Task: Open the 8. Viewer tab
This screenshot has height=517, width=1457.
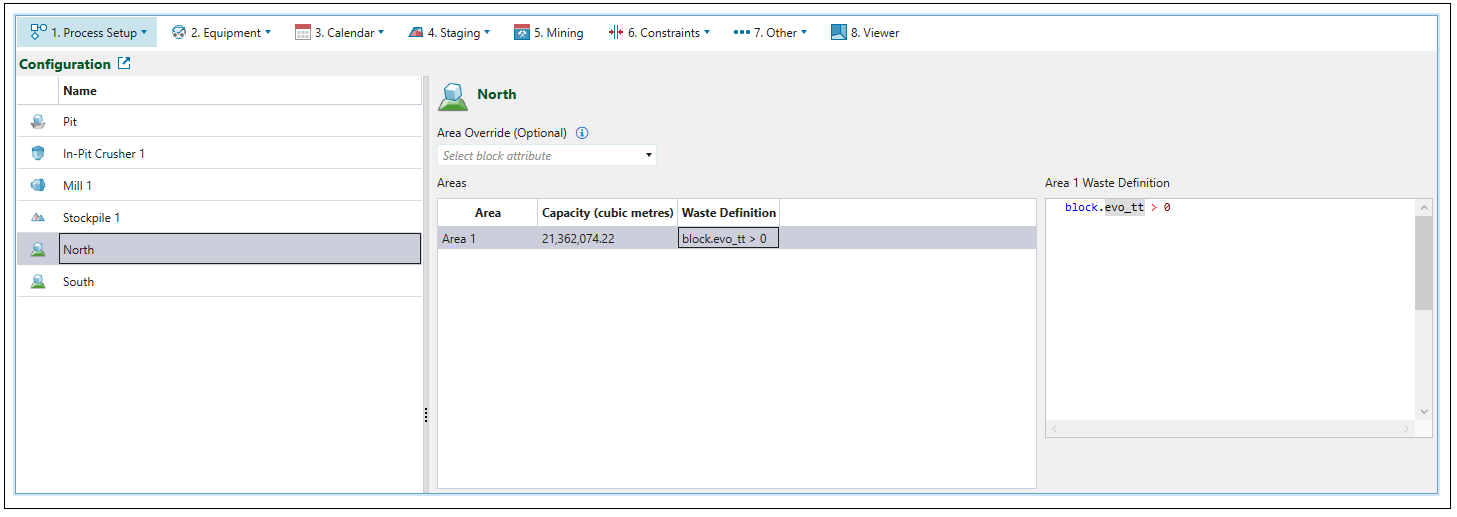Action: [865, 33]
